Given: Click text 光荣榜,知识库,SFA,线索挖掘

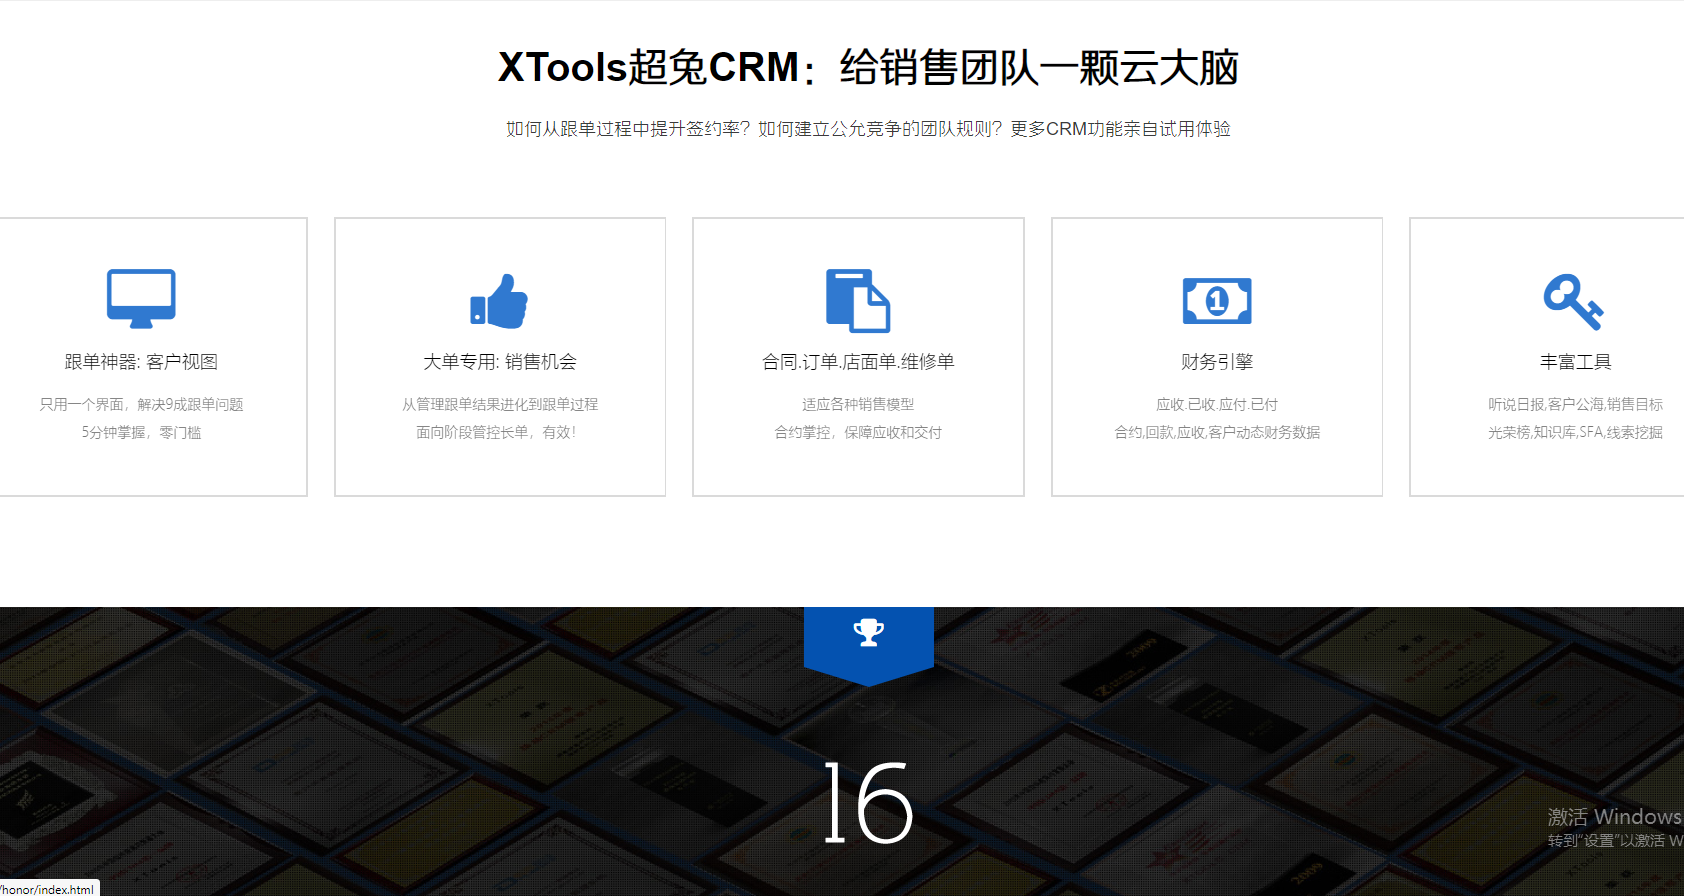Looking at the screenshot, I should (1575, 432).
